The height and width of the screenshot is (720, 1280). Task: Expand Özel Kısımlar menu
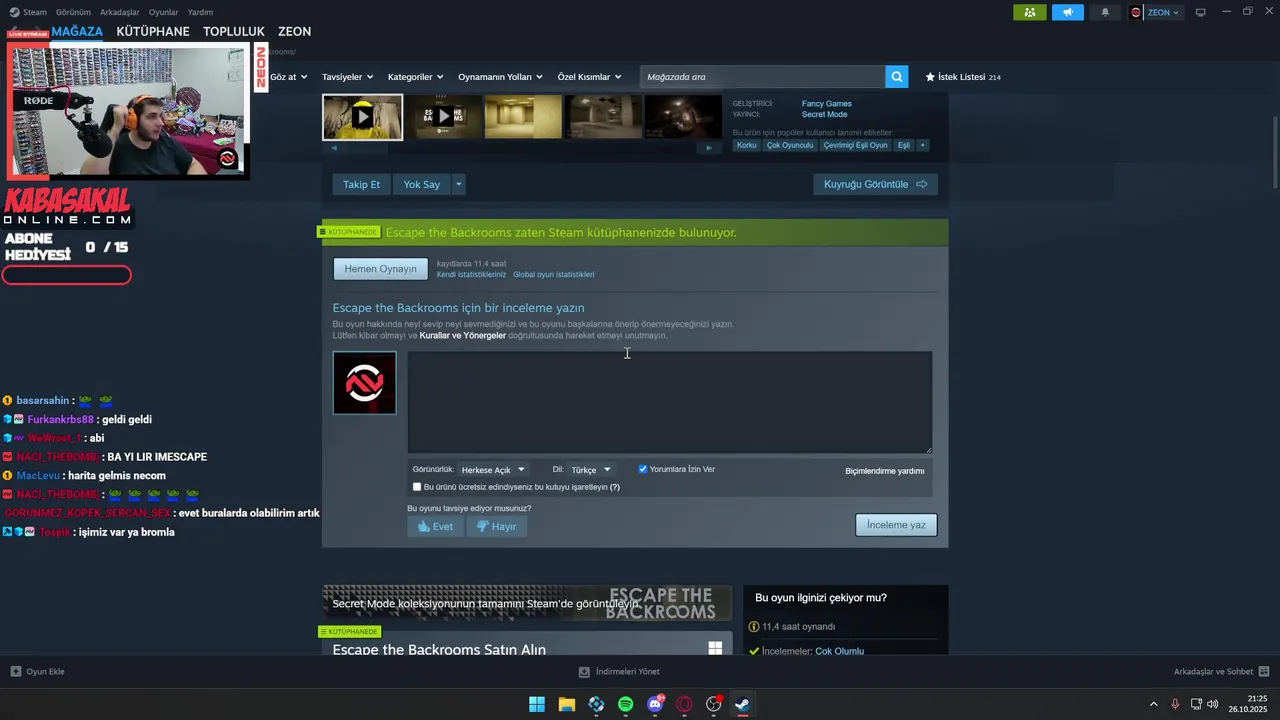click(589, 77)
